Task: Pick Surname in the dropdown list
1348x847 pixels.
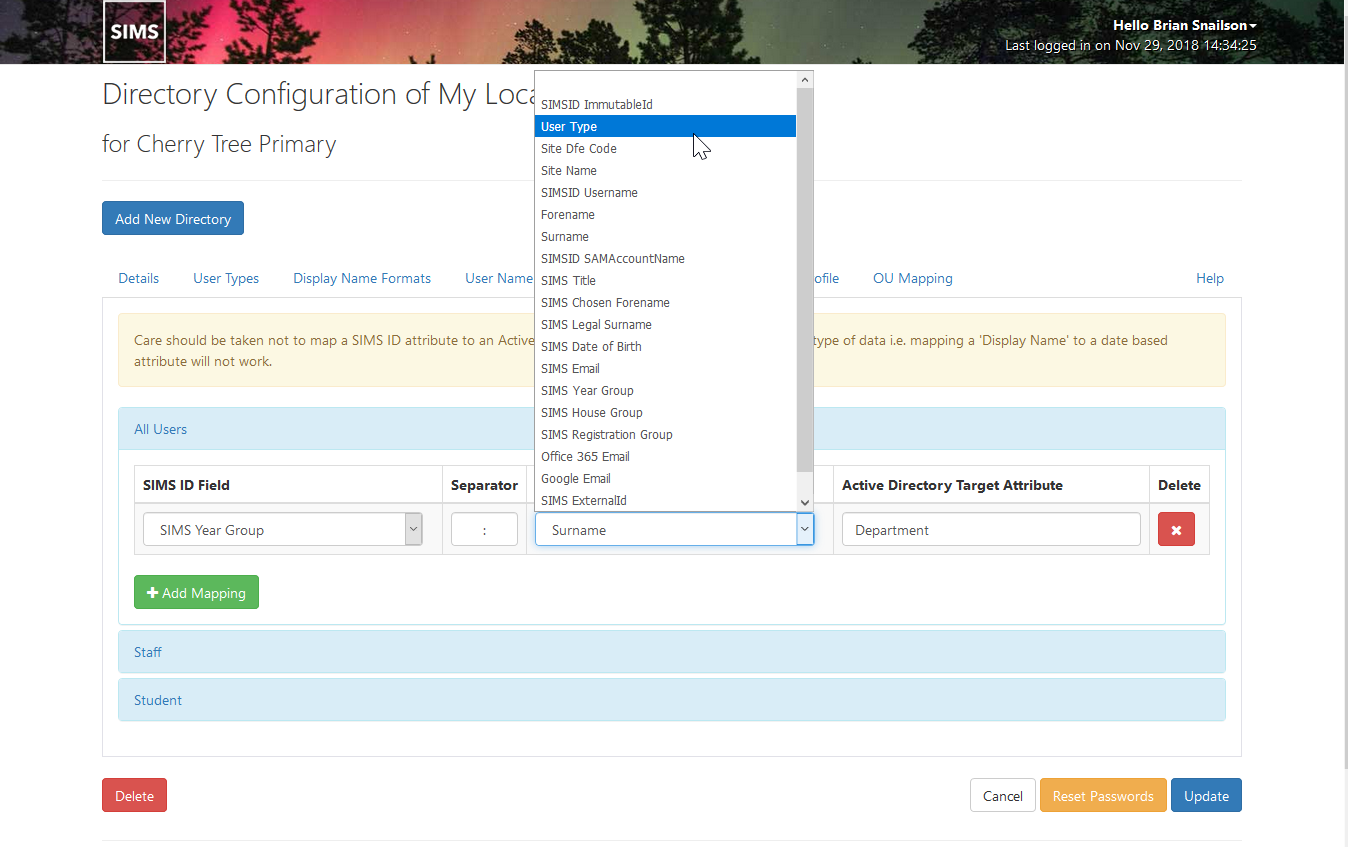Action: pos(665,236)
